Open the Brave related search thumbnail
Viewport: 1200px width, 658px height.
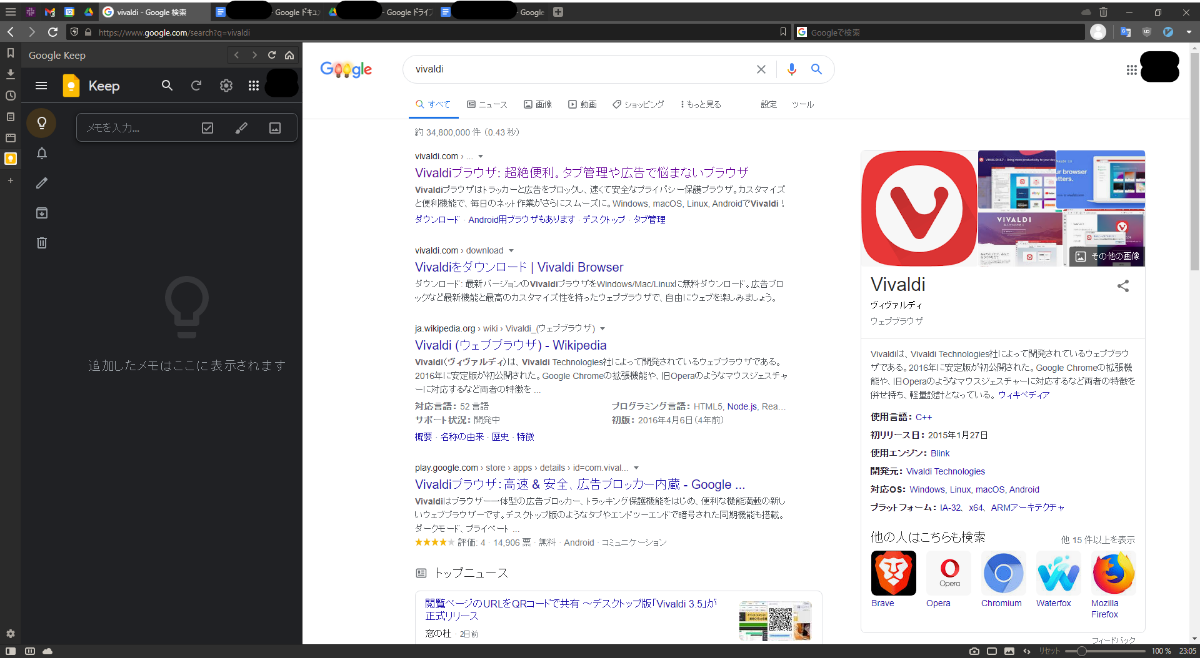tap(893, 573)
